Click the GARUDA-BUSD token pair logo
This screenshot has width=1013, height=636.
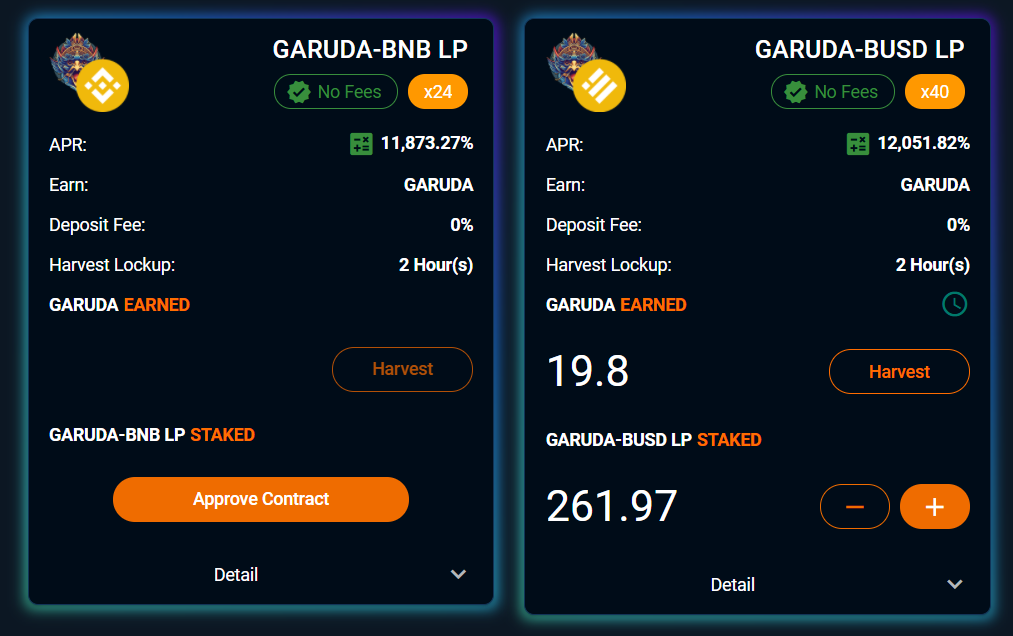click(586, 72)
